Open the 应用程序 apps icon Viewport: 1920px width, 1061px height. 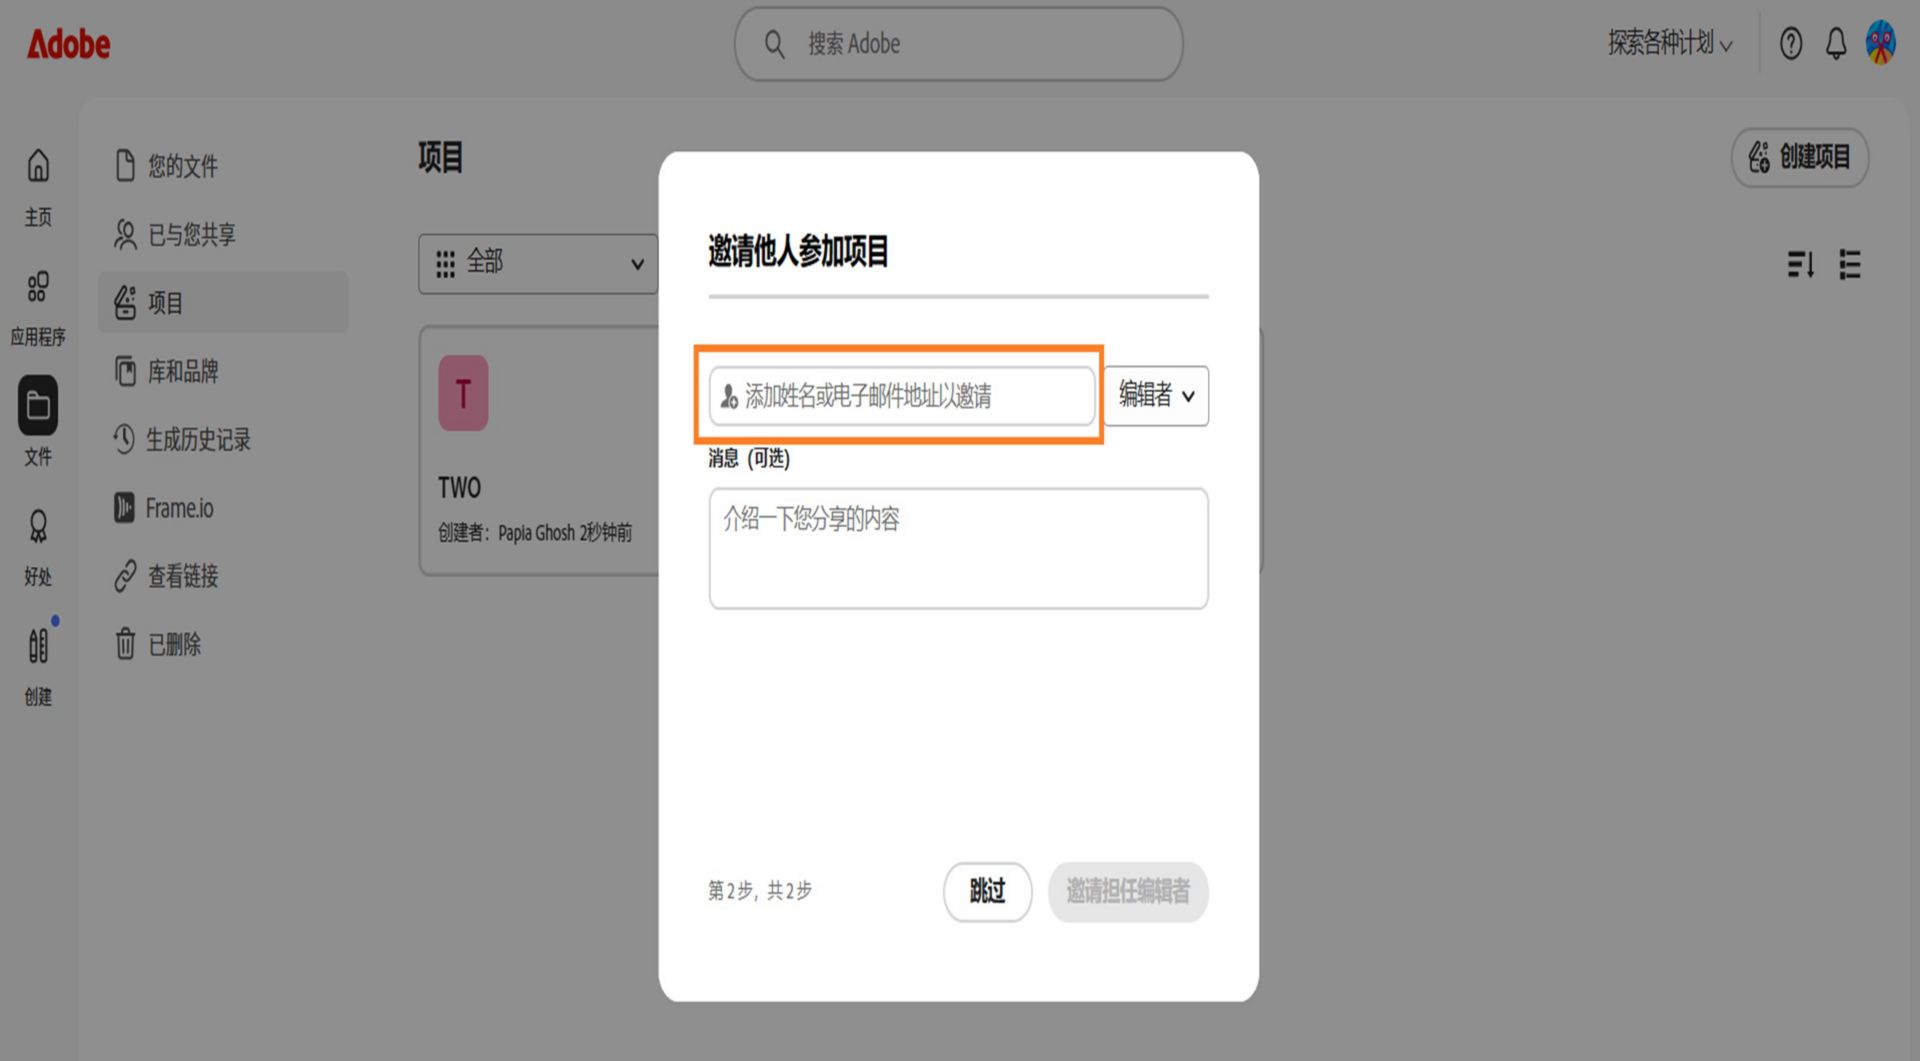pos(38,287)
